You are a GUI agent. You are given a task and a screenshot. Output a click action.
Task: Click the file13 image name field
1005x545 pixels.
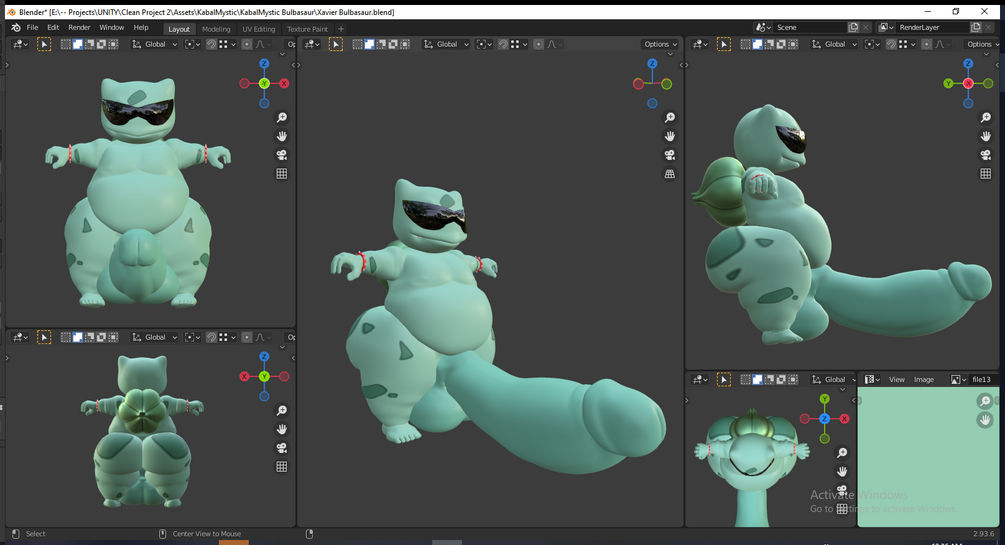984,380
